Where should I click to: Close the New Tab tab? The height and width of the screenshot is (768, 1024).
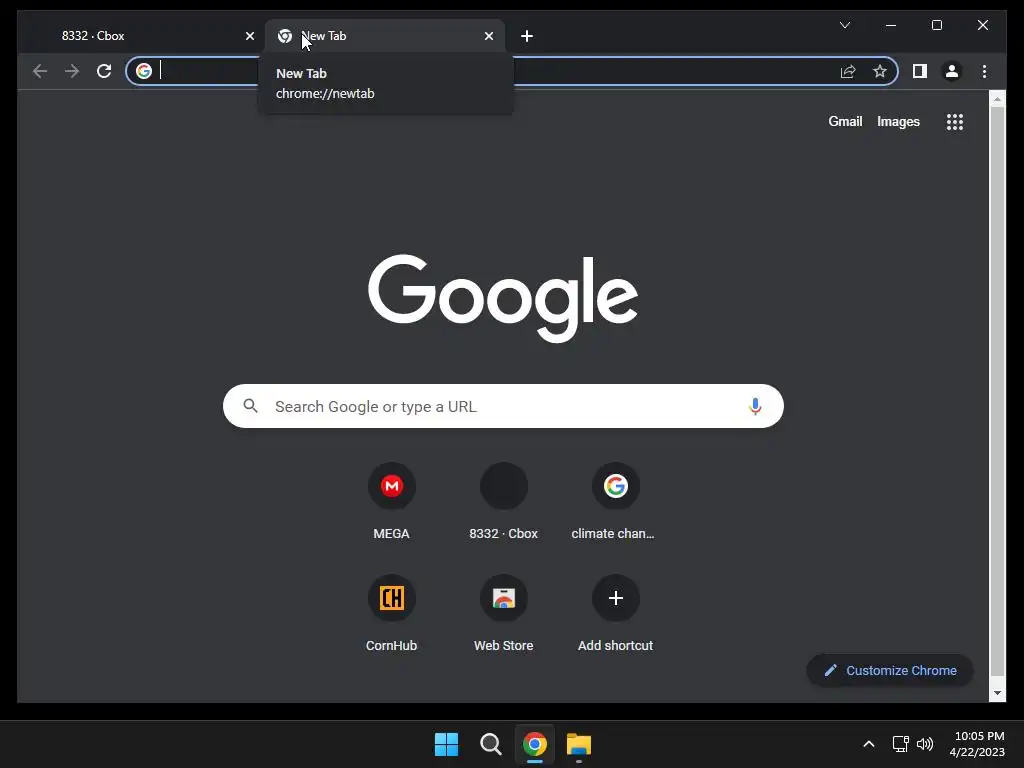point(488,36)
